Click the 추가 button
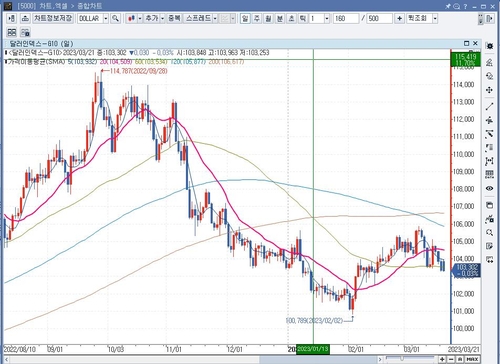Image resolution: width=500 pixels, height=364 pixels. [x=152, y=18]
